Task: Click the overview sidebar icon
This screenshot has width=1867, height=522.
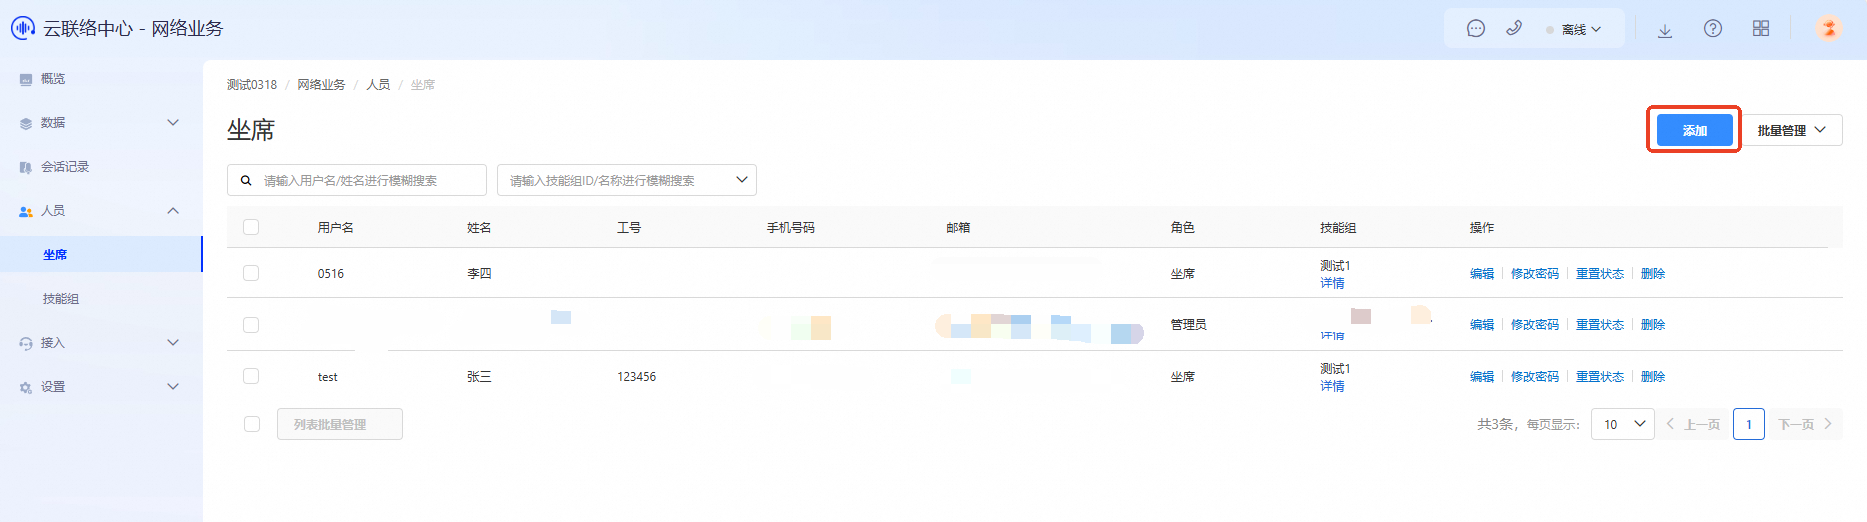Action: click(x=26, y=79)
